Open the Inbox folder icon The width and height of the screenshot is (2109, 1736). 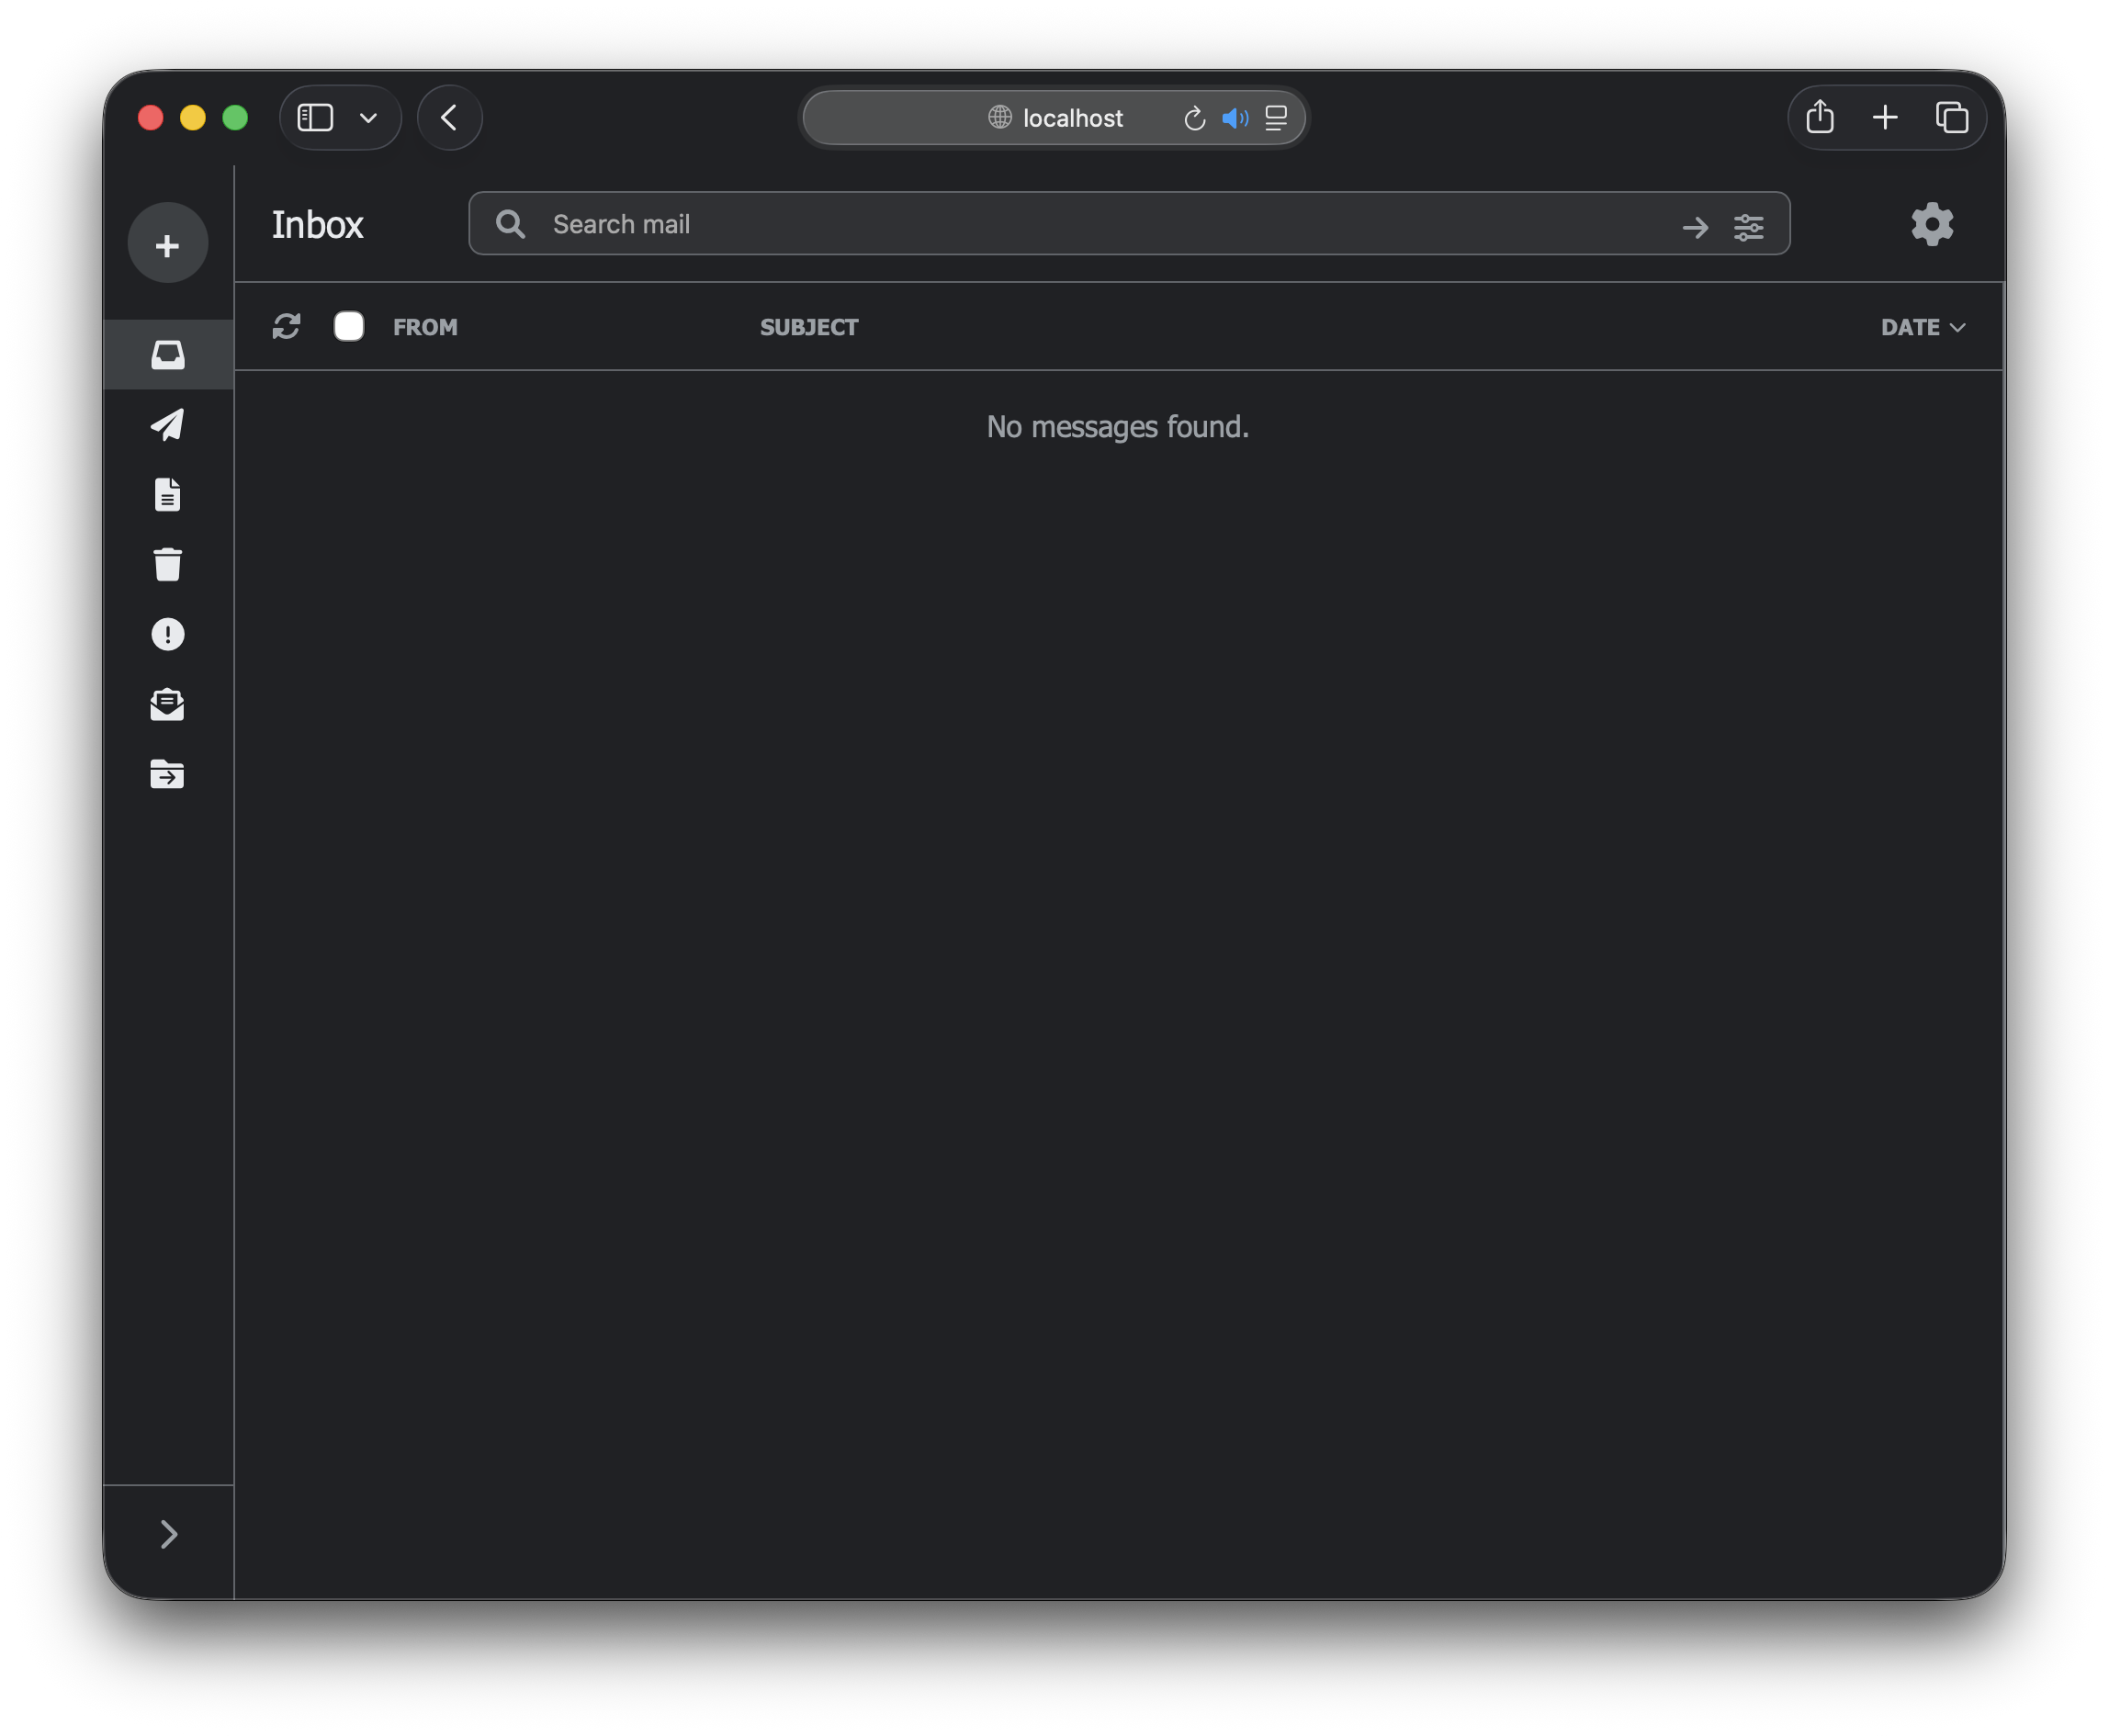coord(168,354)
